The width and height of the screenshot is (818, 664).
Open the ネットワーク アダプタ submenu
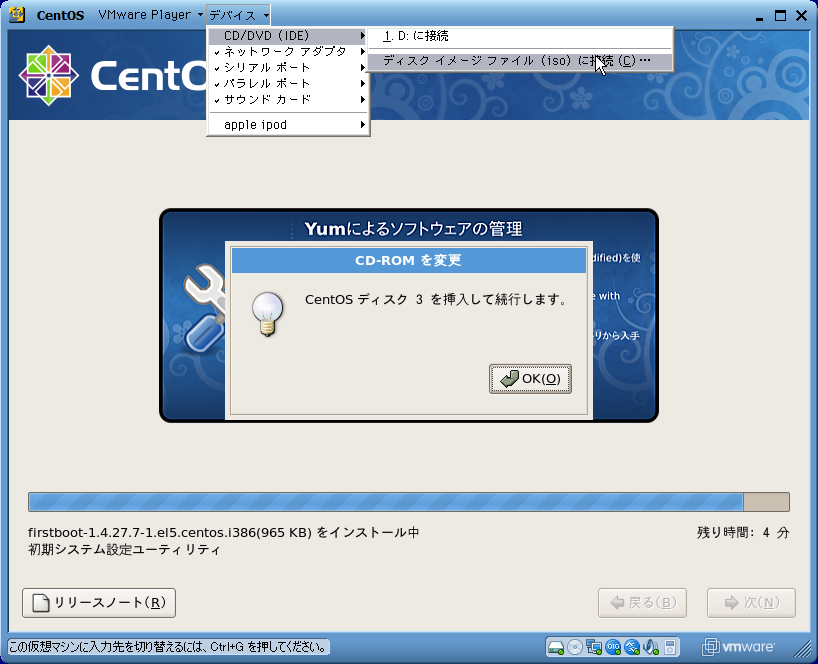pyautogui.click(x=288, y=52)
